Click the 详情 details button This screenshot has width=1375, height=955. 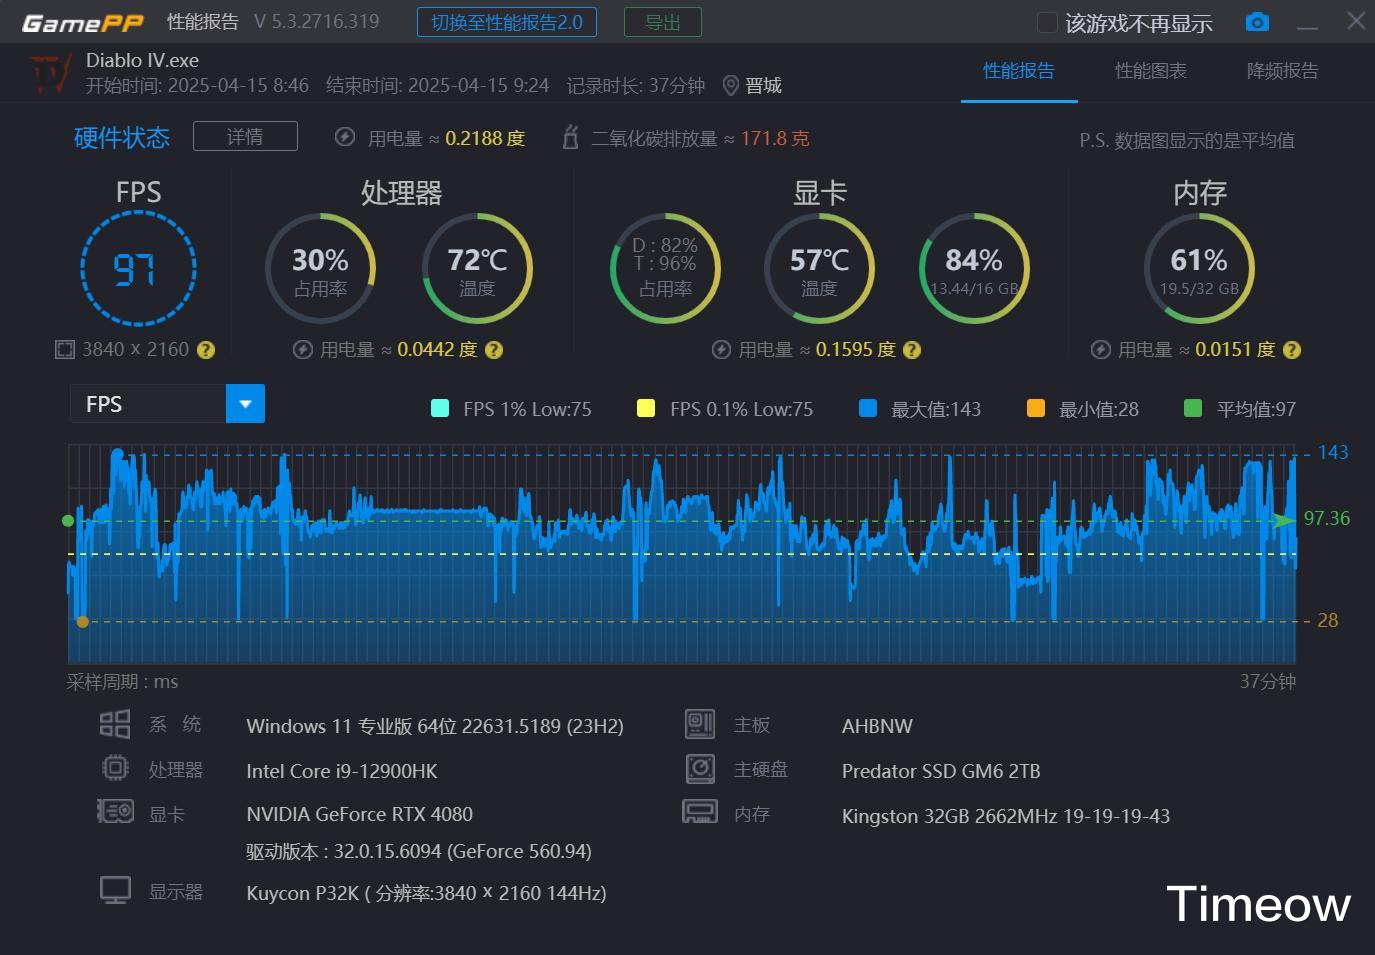point(245,136)
